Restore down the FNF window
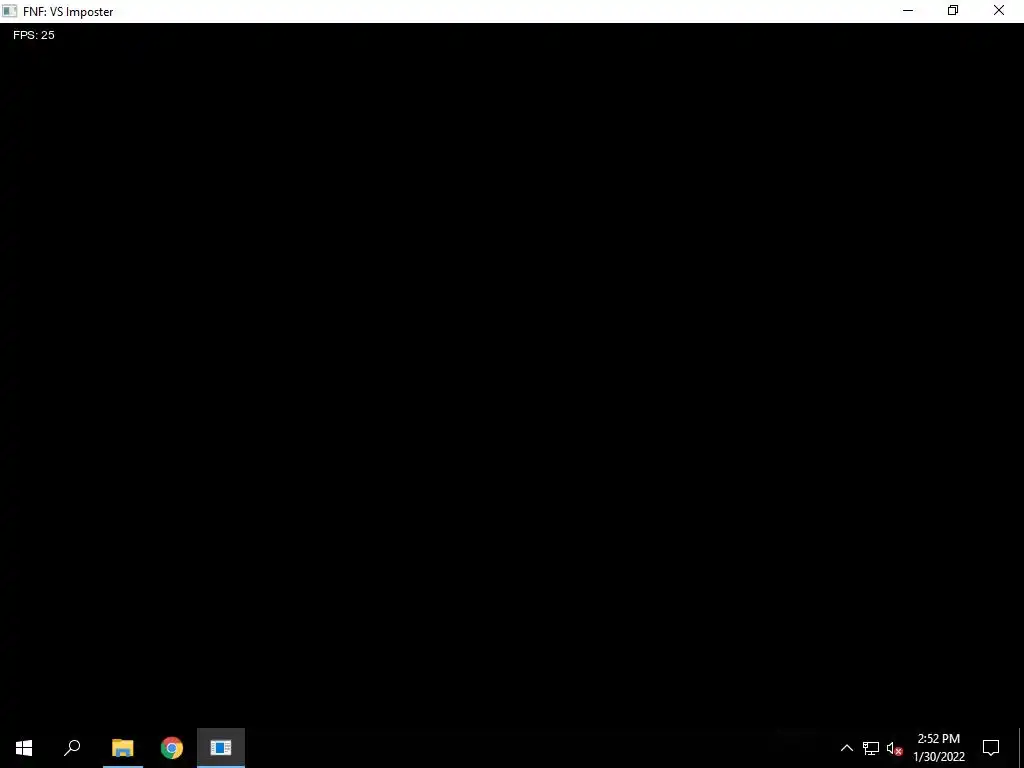 (x=953, y=11)
